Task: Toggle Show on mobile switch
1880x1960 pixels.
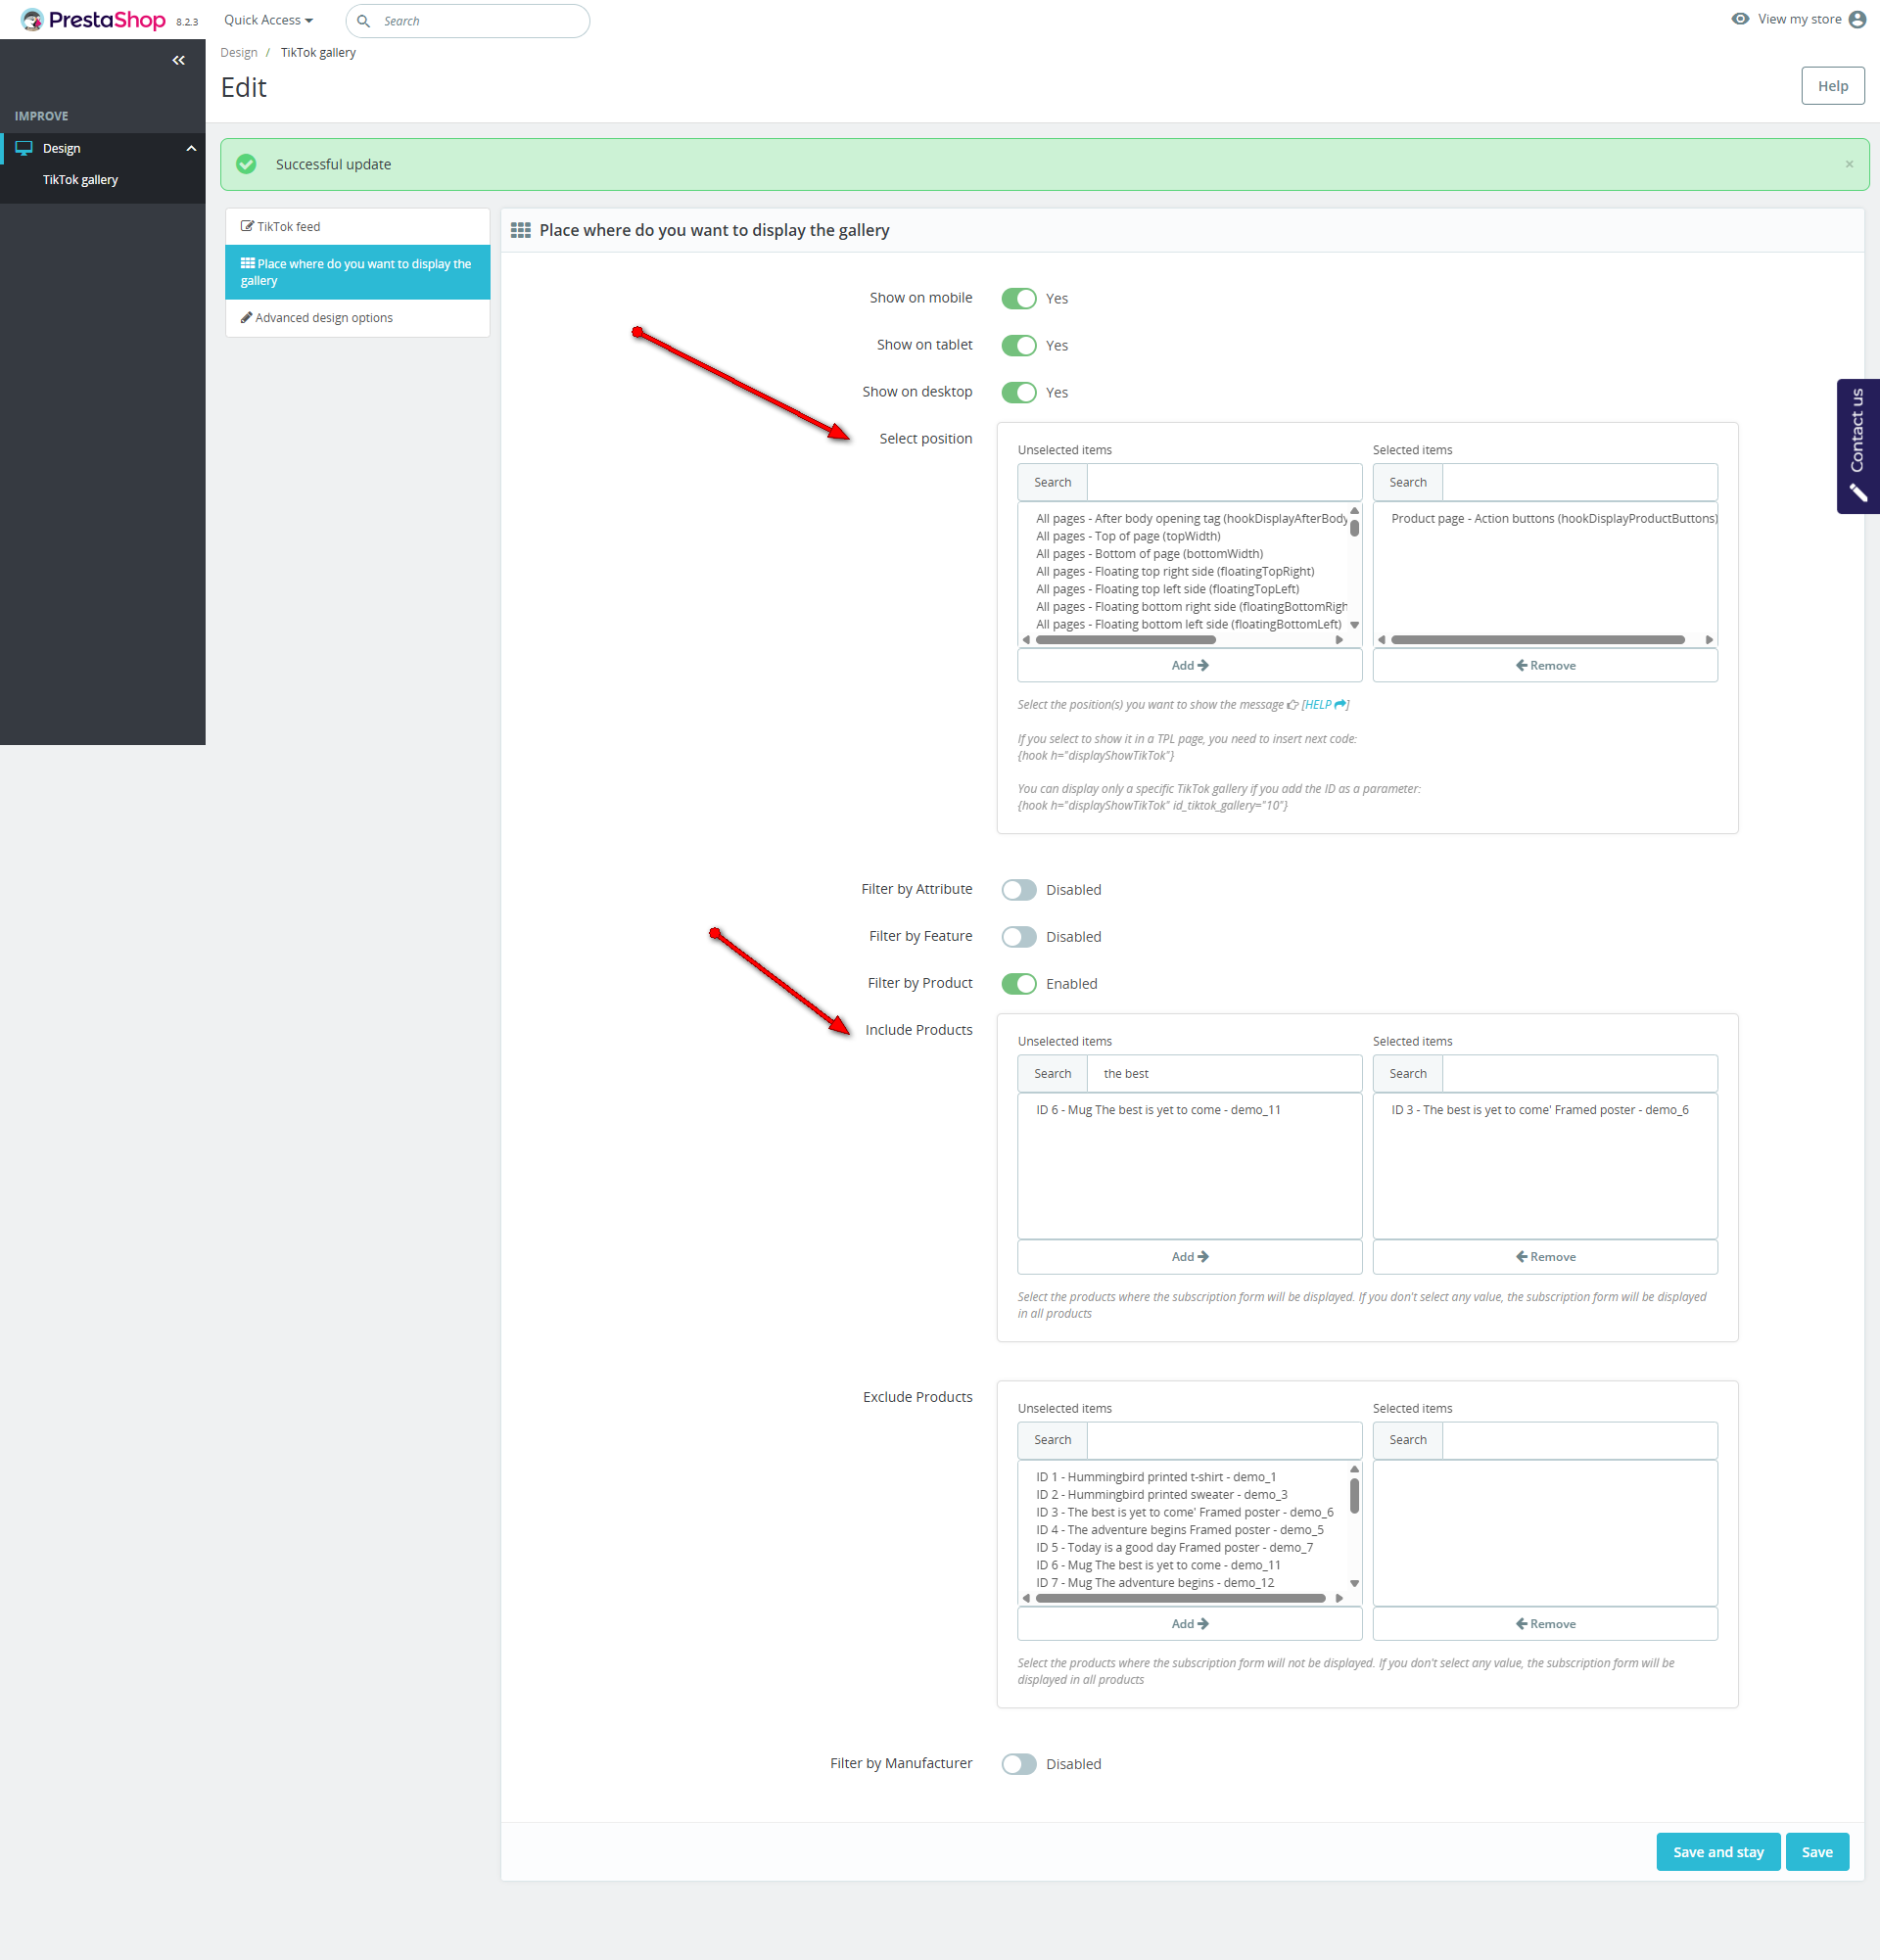Action: [x=1019, y=299]
